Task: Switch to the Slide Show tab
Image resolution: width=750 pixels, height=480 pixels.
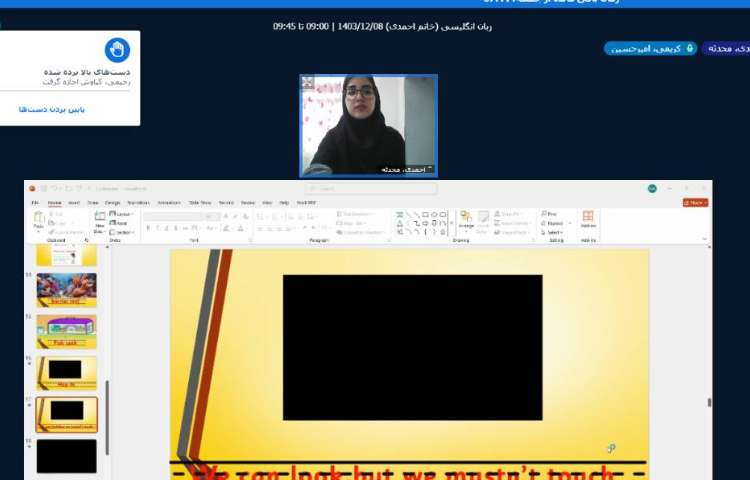Action: [200, 203]
